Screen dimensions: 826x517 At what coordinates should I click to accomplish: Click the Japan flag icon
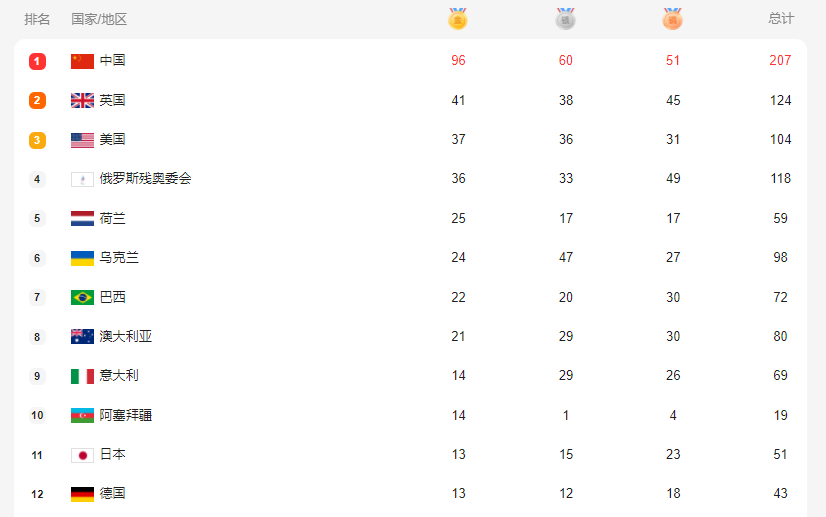[83, 455]
